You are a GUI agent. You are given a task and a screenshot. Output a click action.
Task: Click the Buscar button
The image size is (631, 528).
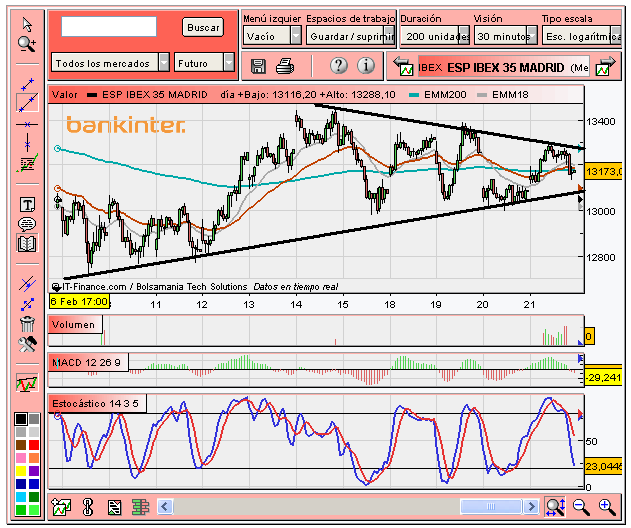point(203,27)
